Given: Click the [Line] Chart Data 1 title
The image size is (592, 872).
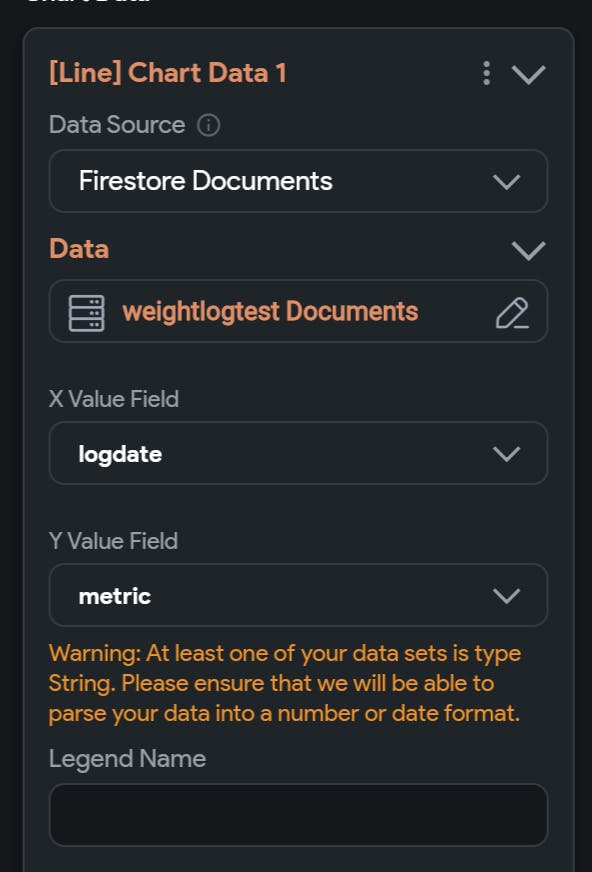Looking at the screenshot, I should click(168, 73).
